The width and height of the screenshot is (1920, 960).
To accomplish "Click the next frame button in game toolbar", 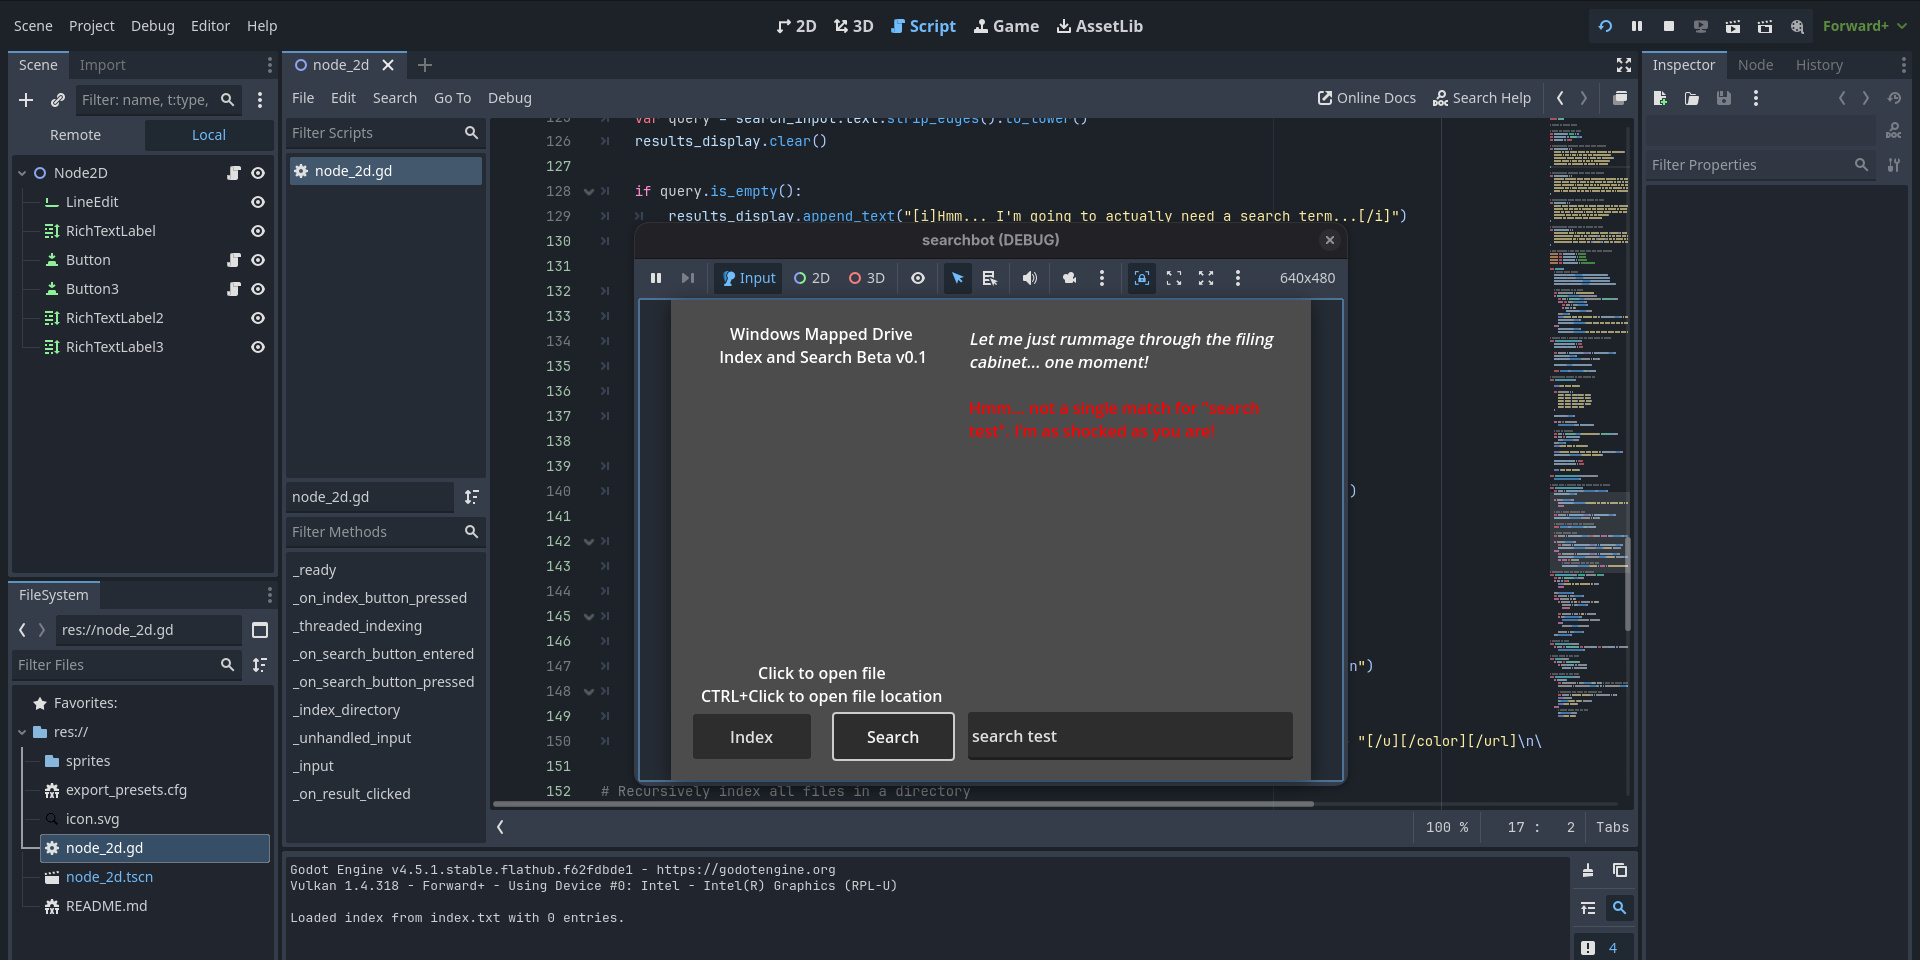I will click(x=688, y=278).
